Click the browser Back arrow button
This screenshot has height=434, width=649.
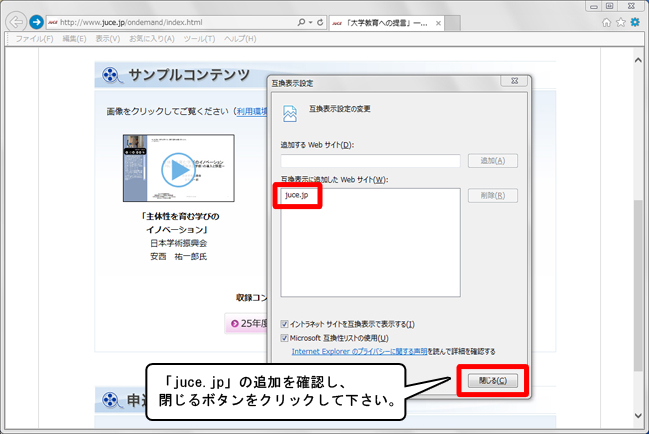[x=16, y=22]
